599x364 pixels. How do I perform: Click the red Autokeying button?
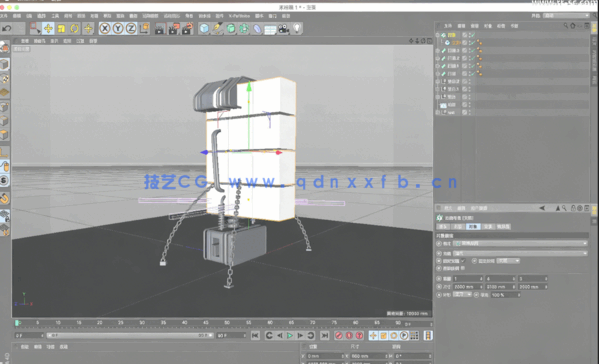(x=349, y=335)
